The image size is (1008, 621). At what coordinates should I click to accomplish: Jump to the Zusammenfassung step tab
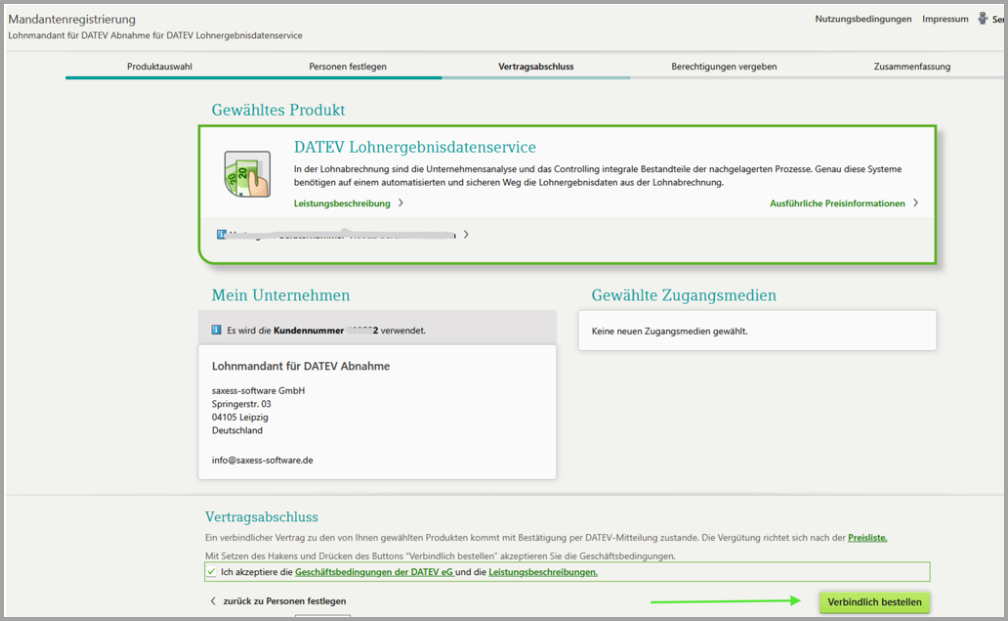pyautogui.click(x=911, y=66)
